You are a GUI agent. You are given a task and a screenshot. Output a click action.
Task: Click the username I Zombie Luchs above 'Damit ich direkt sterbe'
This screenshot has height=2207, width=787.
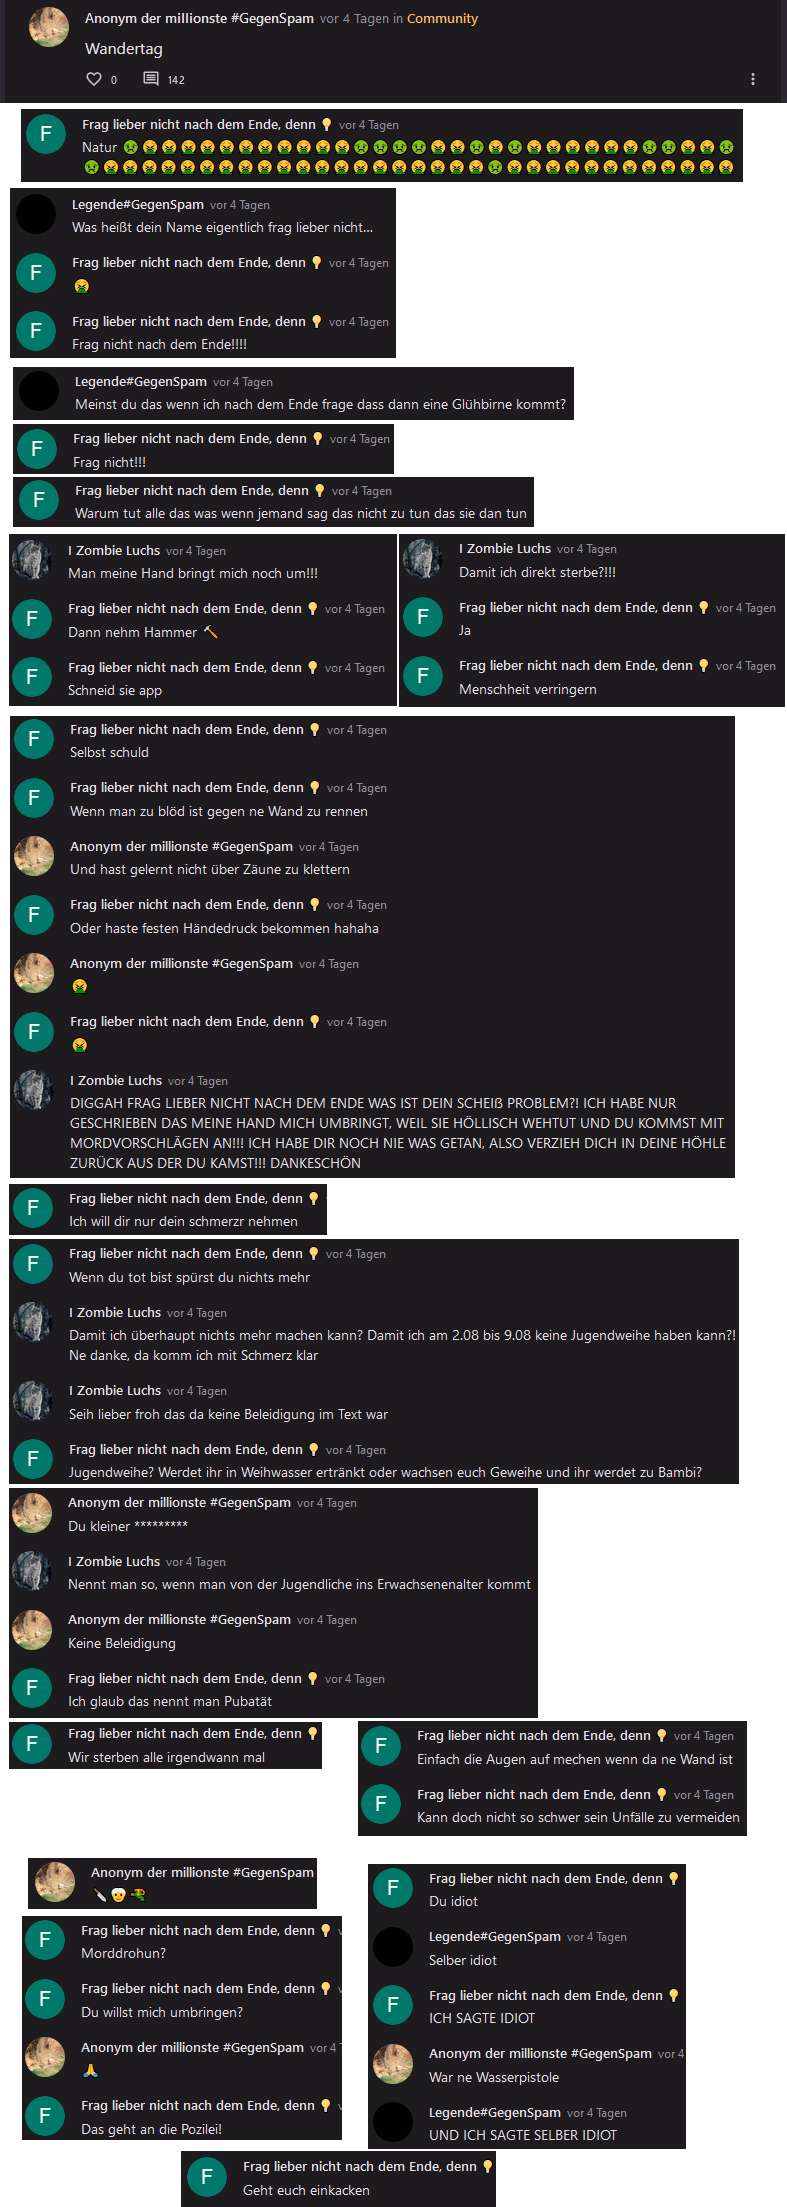[505, 548]
